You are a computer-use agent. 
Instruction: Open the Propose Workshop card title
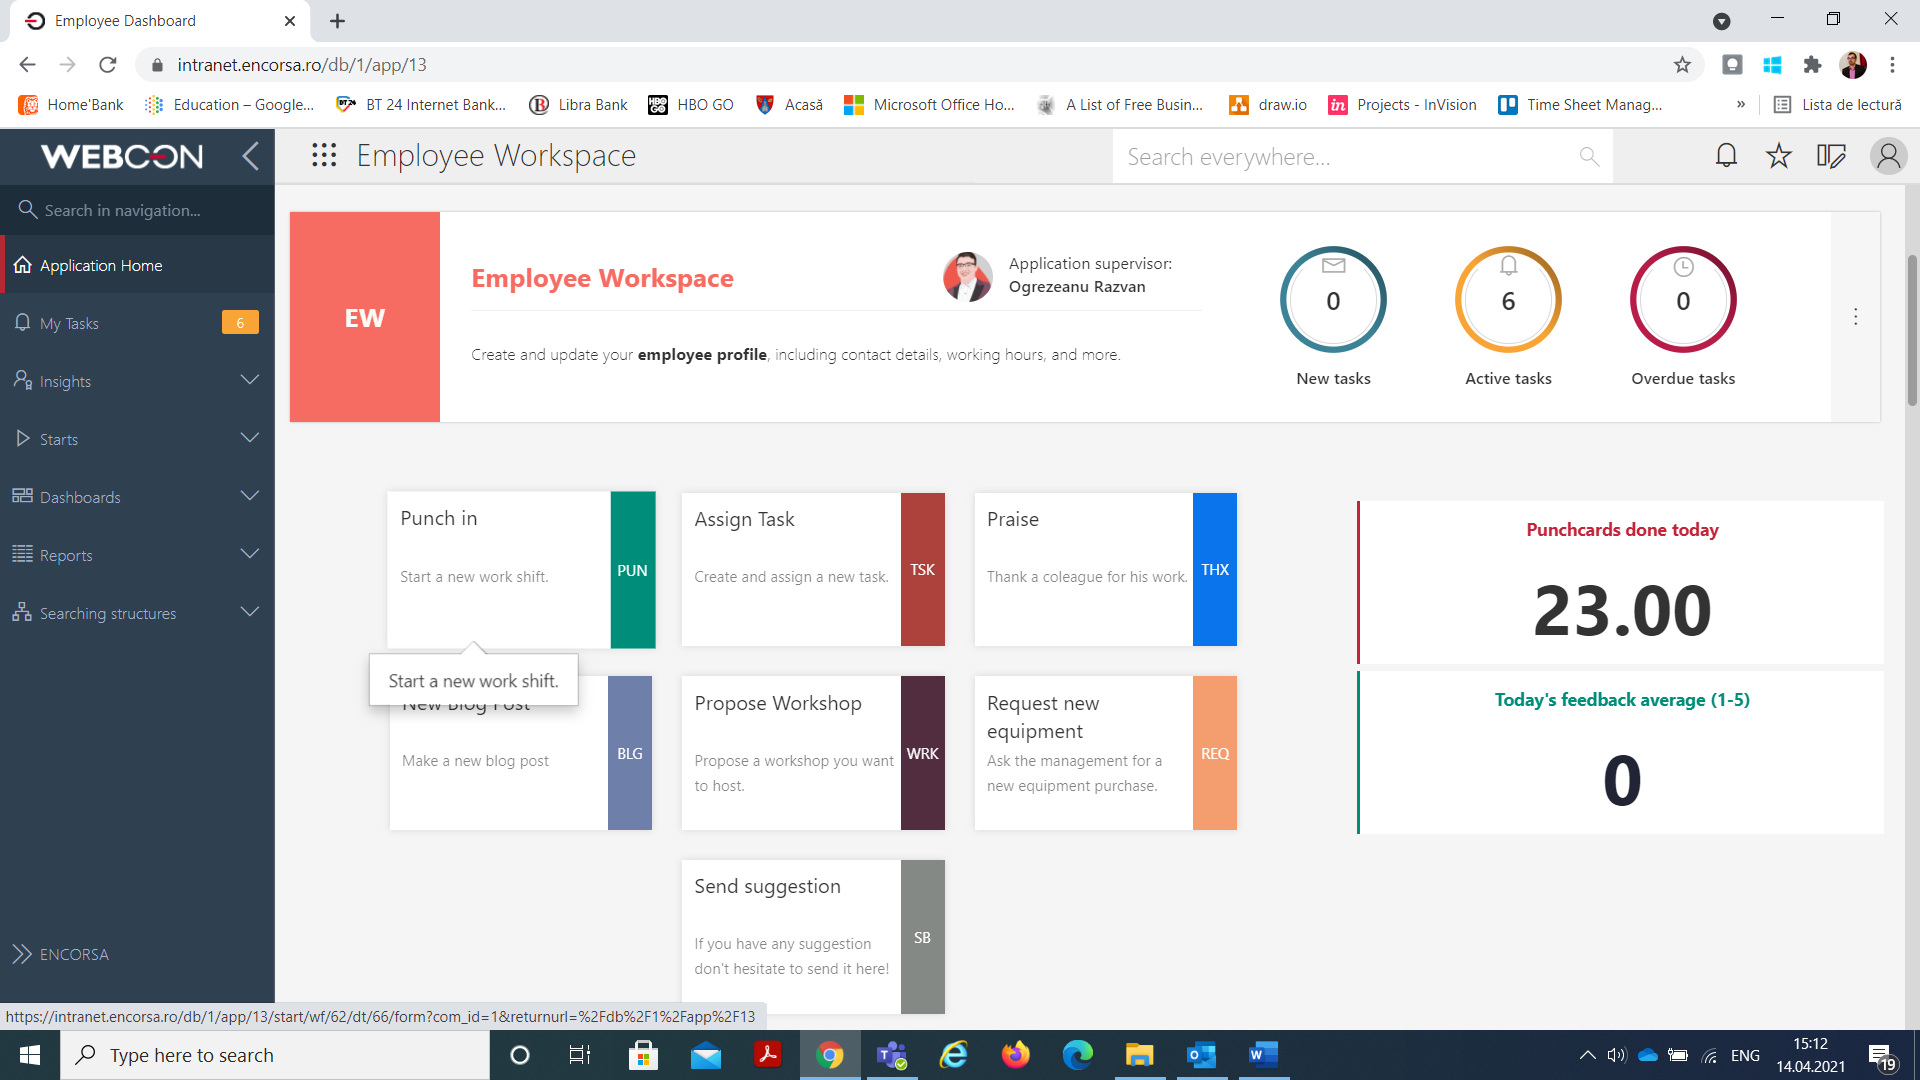pos(778,703)
